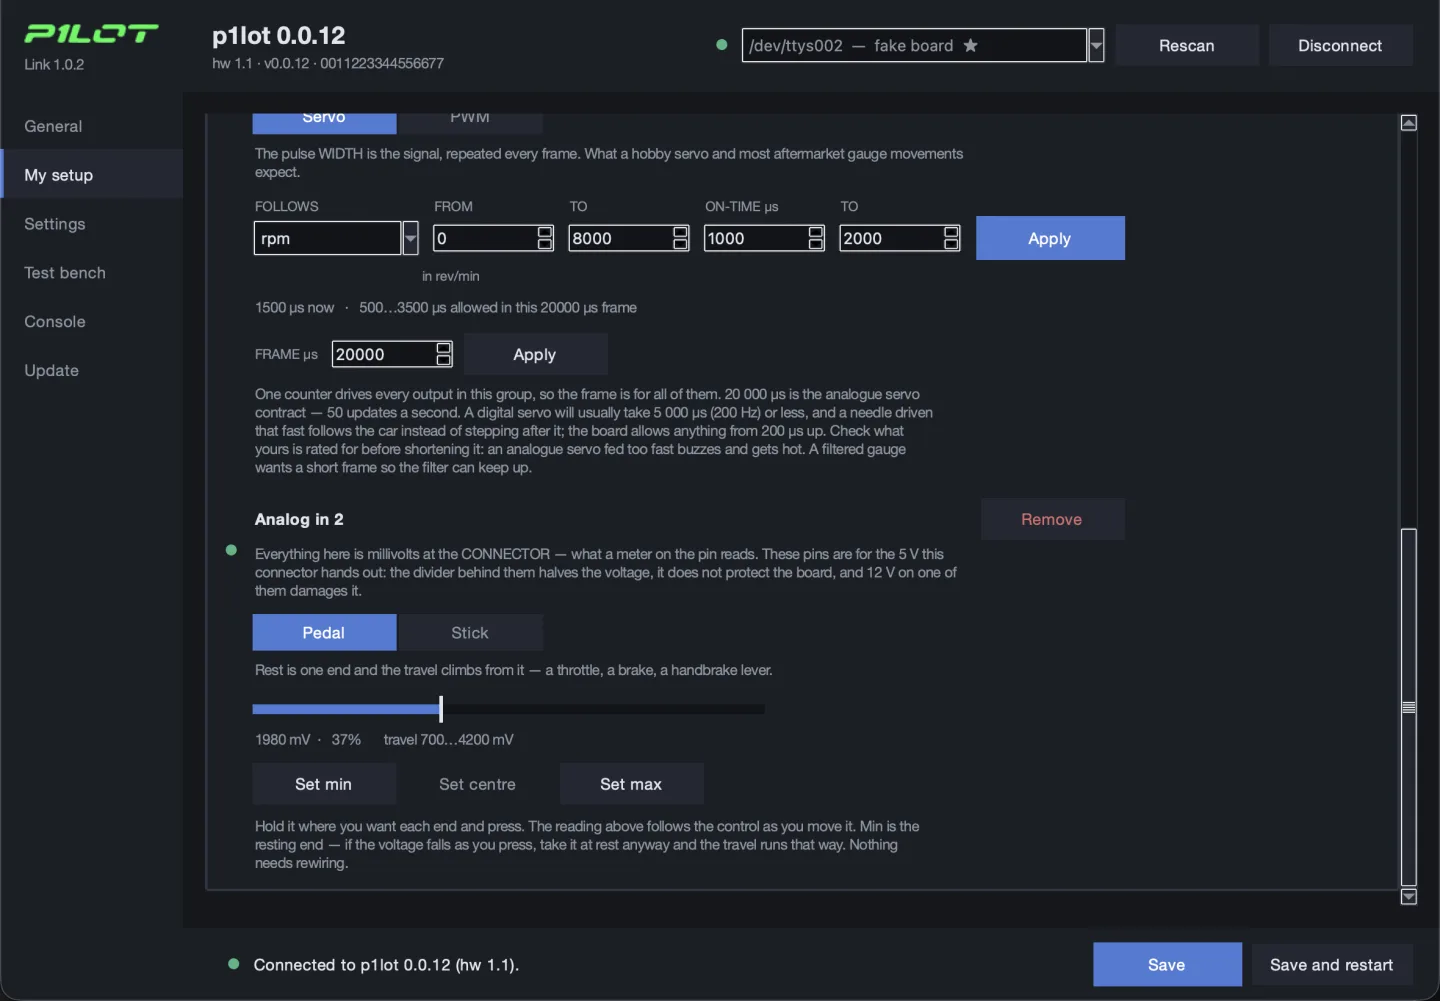Click the vertical scrollbar thumb
1440x1001 pixels.
click(x=1409, y=707)
